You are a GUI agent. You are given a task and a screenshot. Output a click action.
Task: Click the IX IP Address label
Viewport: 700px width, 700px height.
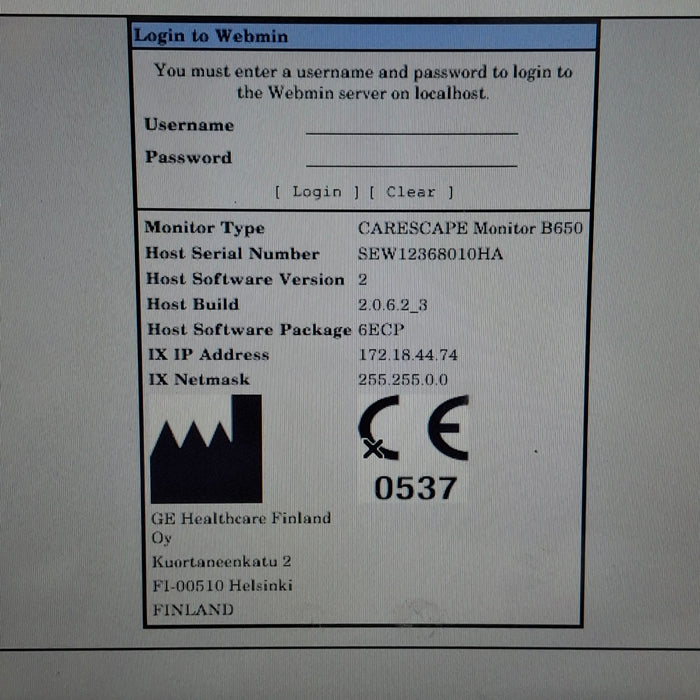208,354
